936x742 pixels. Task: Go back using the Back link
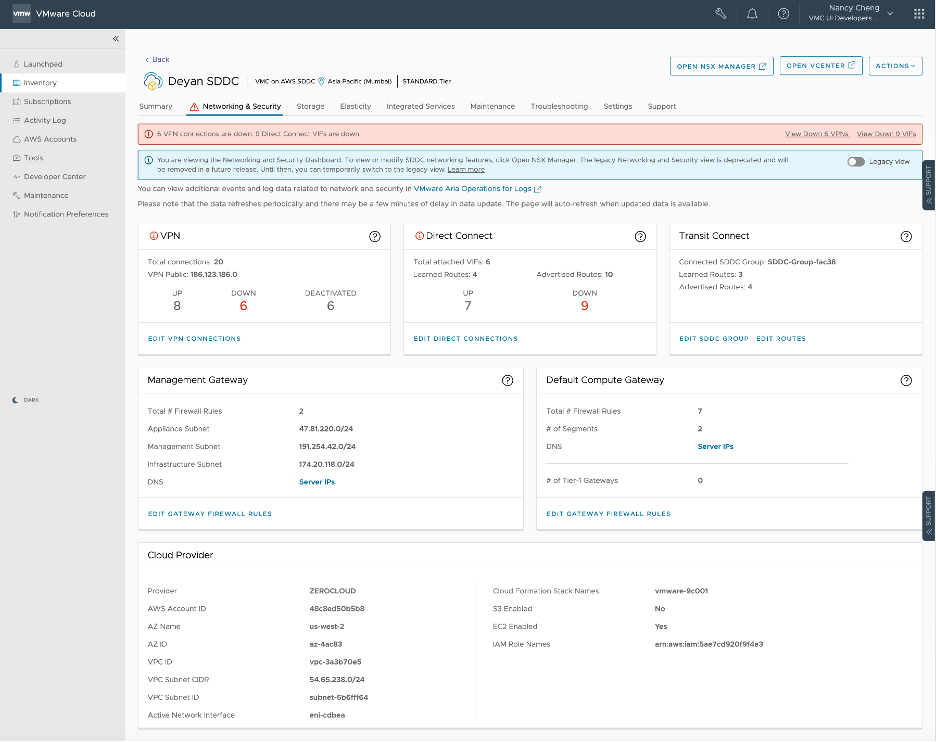click(x=158, y=59)
